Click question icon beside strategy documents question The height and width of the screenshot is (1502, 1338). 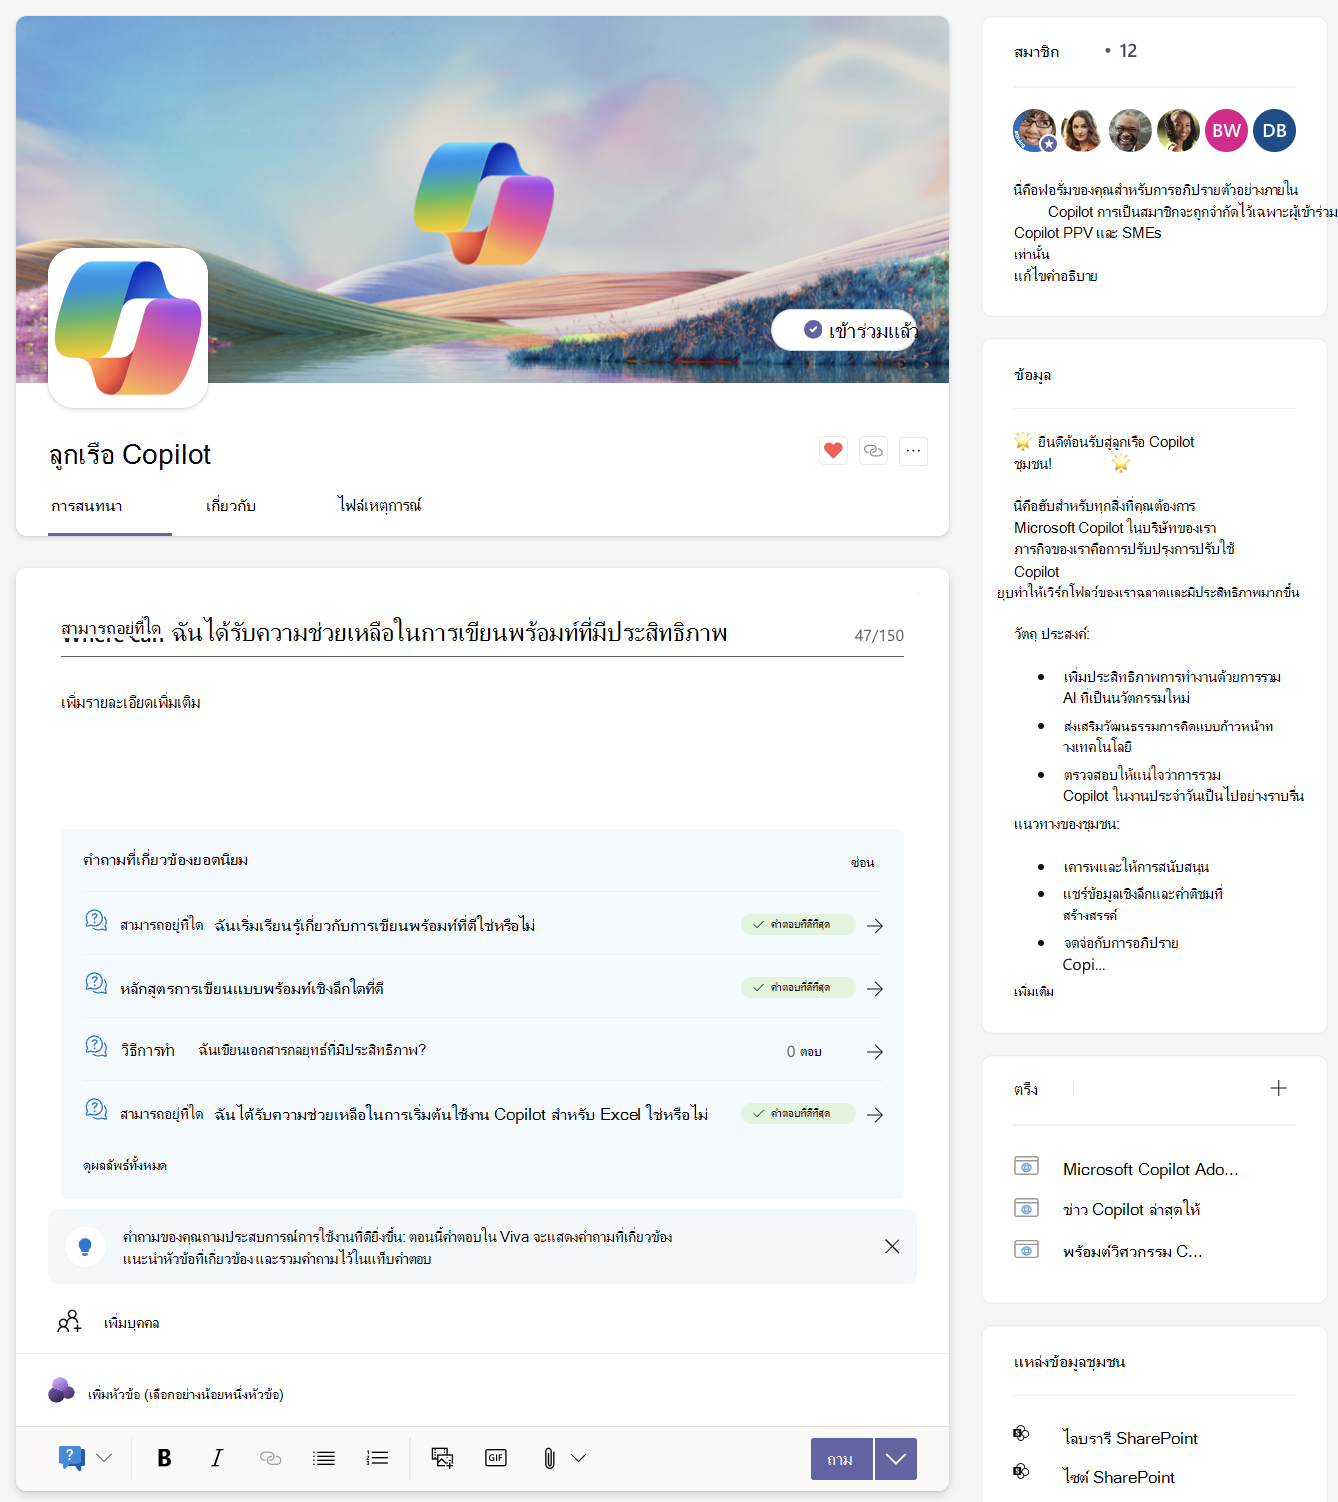tap(96, 1046)
